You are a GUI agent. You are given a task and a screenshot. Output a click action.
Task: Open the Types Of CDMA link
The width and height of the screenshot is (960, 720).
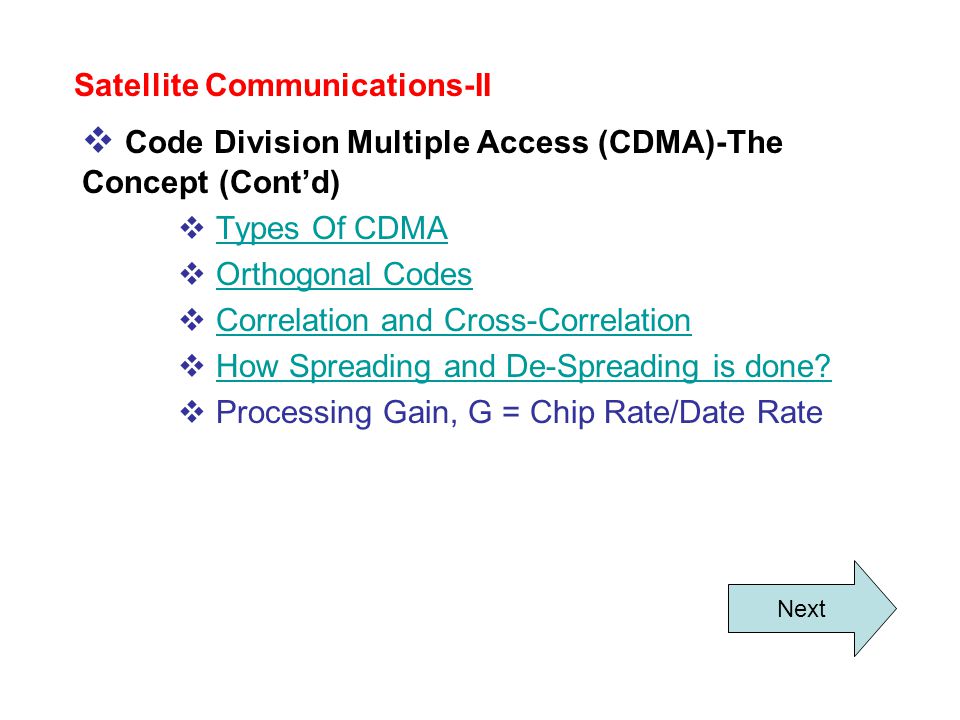(331, 229)
